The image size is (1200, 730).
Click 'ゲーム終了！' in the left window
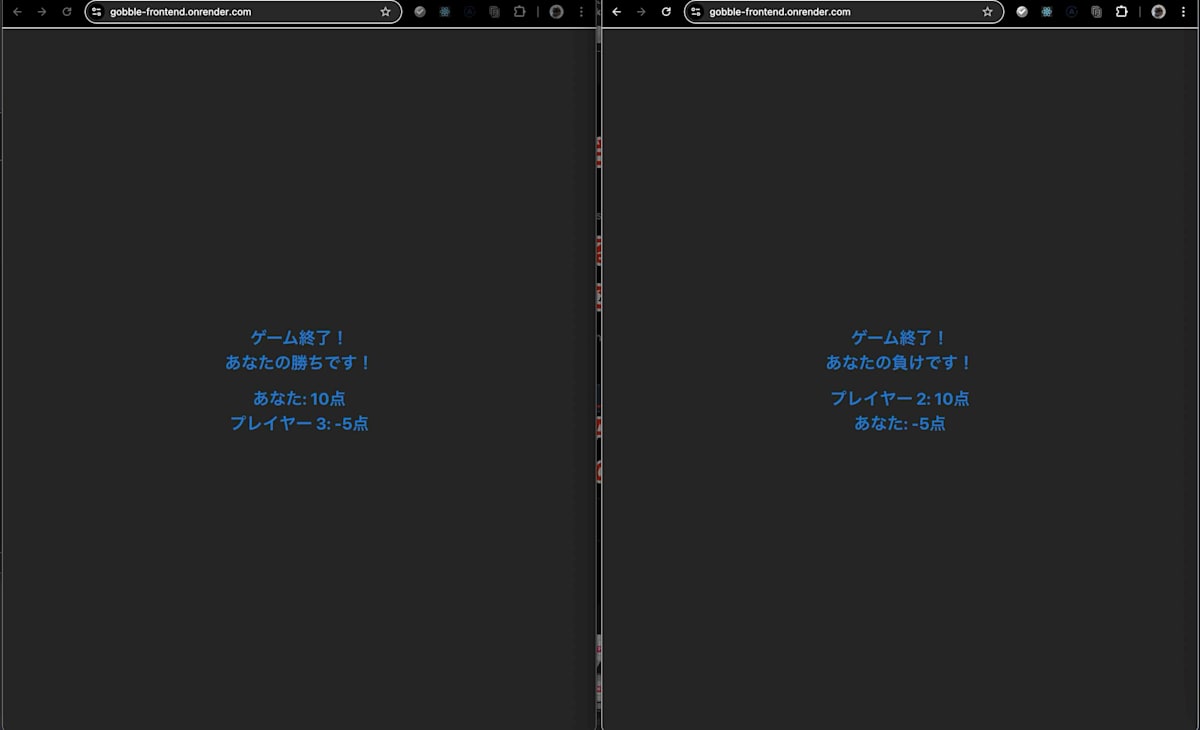tap(299, 338)
